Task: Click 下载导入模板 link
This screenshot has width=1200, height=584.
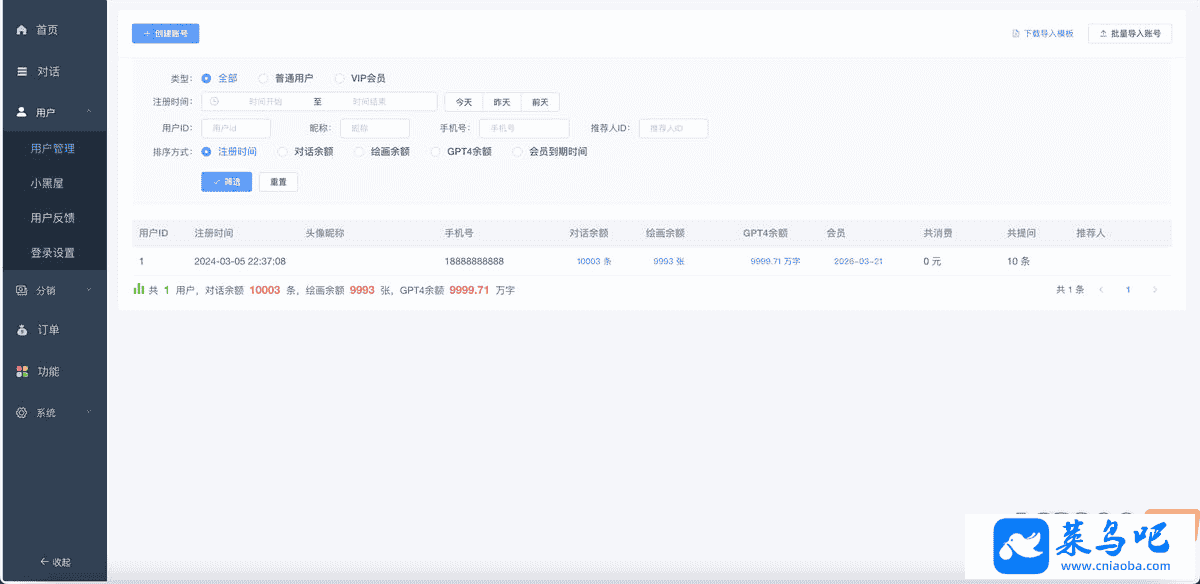Action: tap(1042, 34)
